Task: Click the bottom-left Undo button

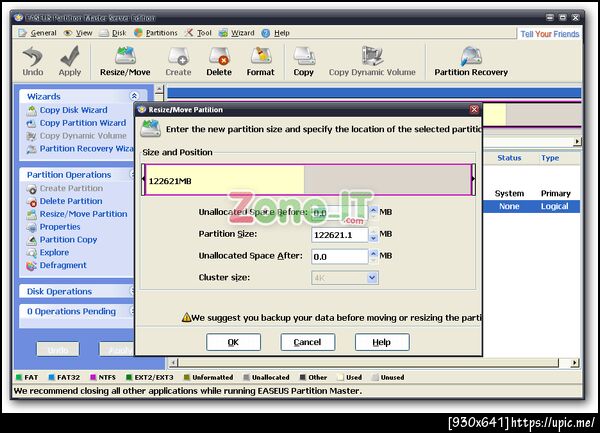Action: coord(58,350)
